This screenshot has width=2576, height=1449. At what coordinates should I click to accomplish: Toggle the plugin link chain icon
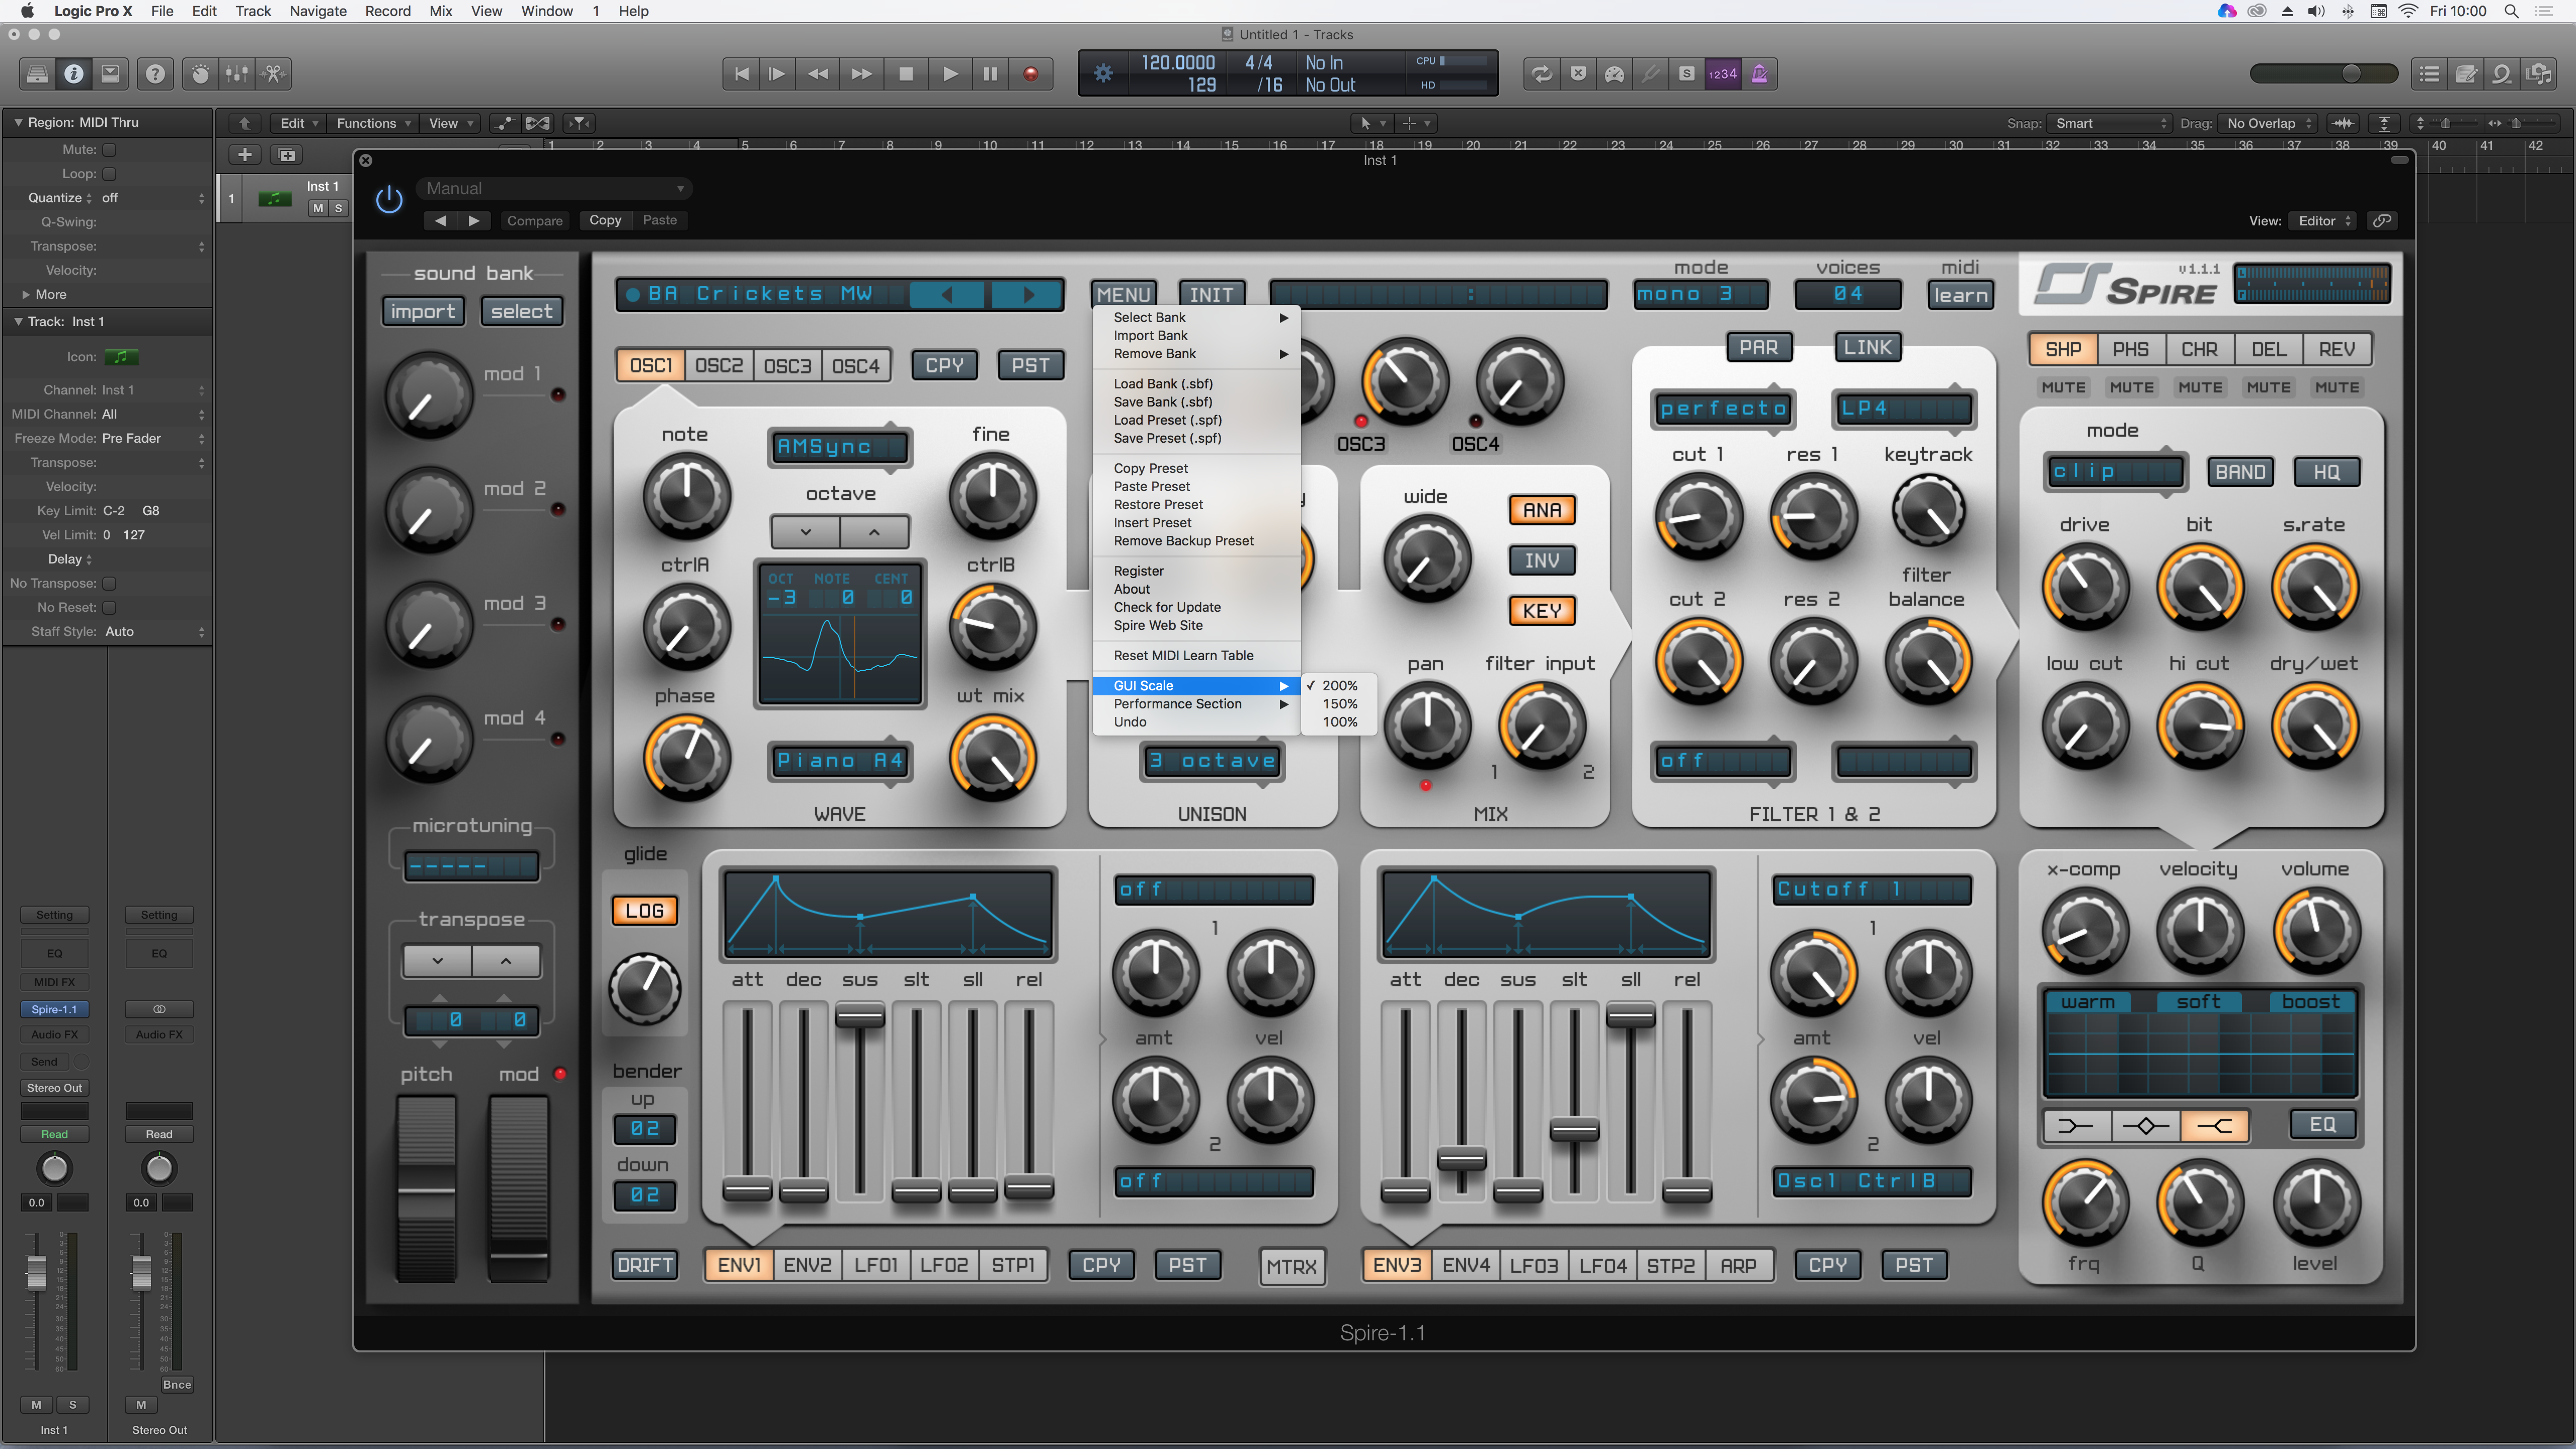[2383, 221]
